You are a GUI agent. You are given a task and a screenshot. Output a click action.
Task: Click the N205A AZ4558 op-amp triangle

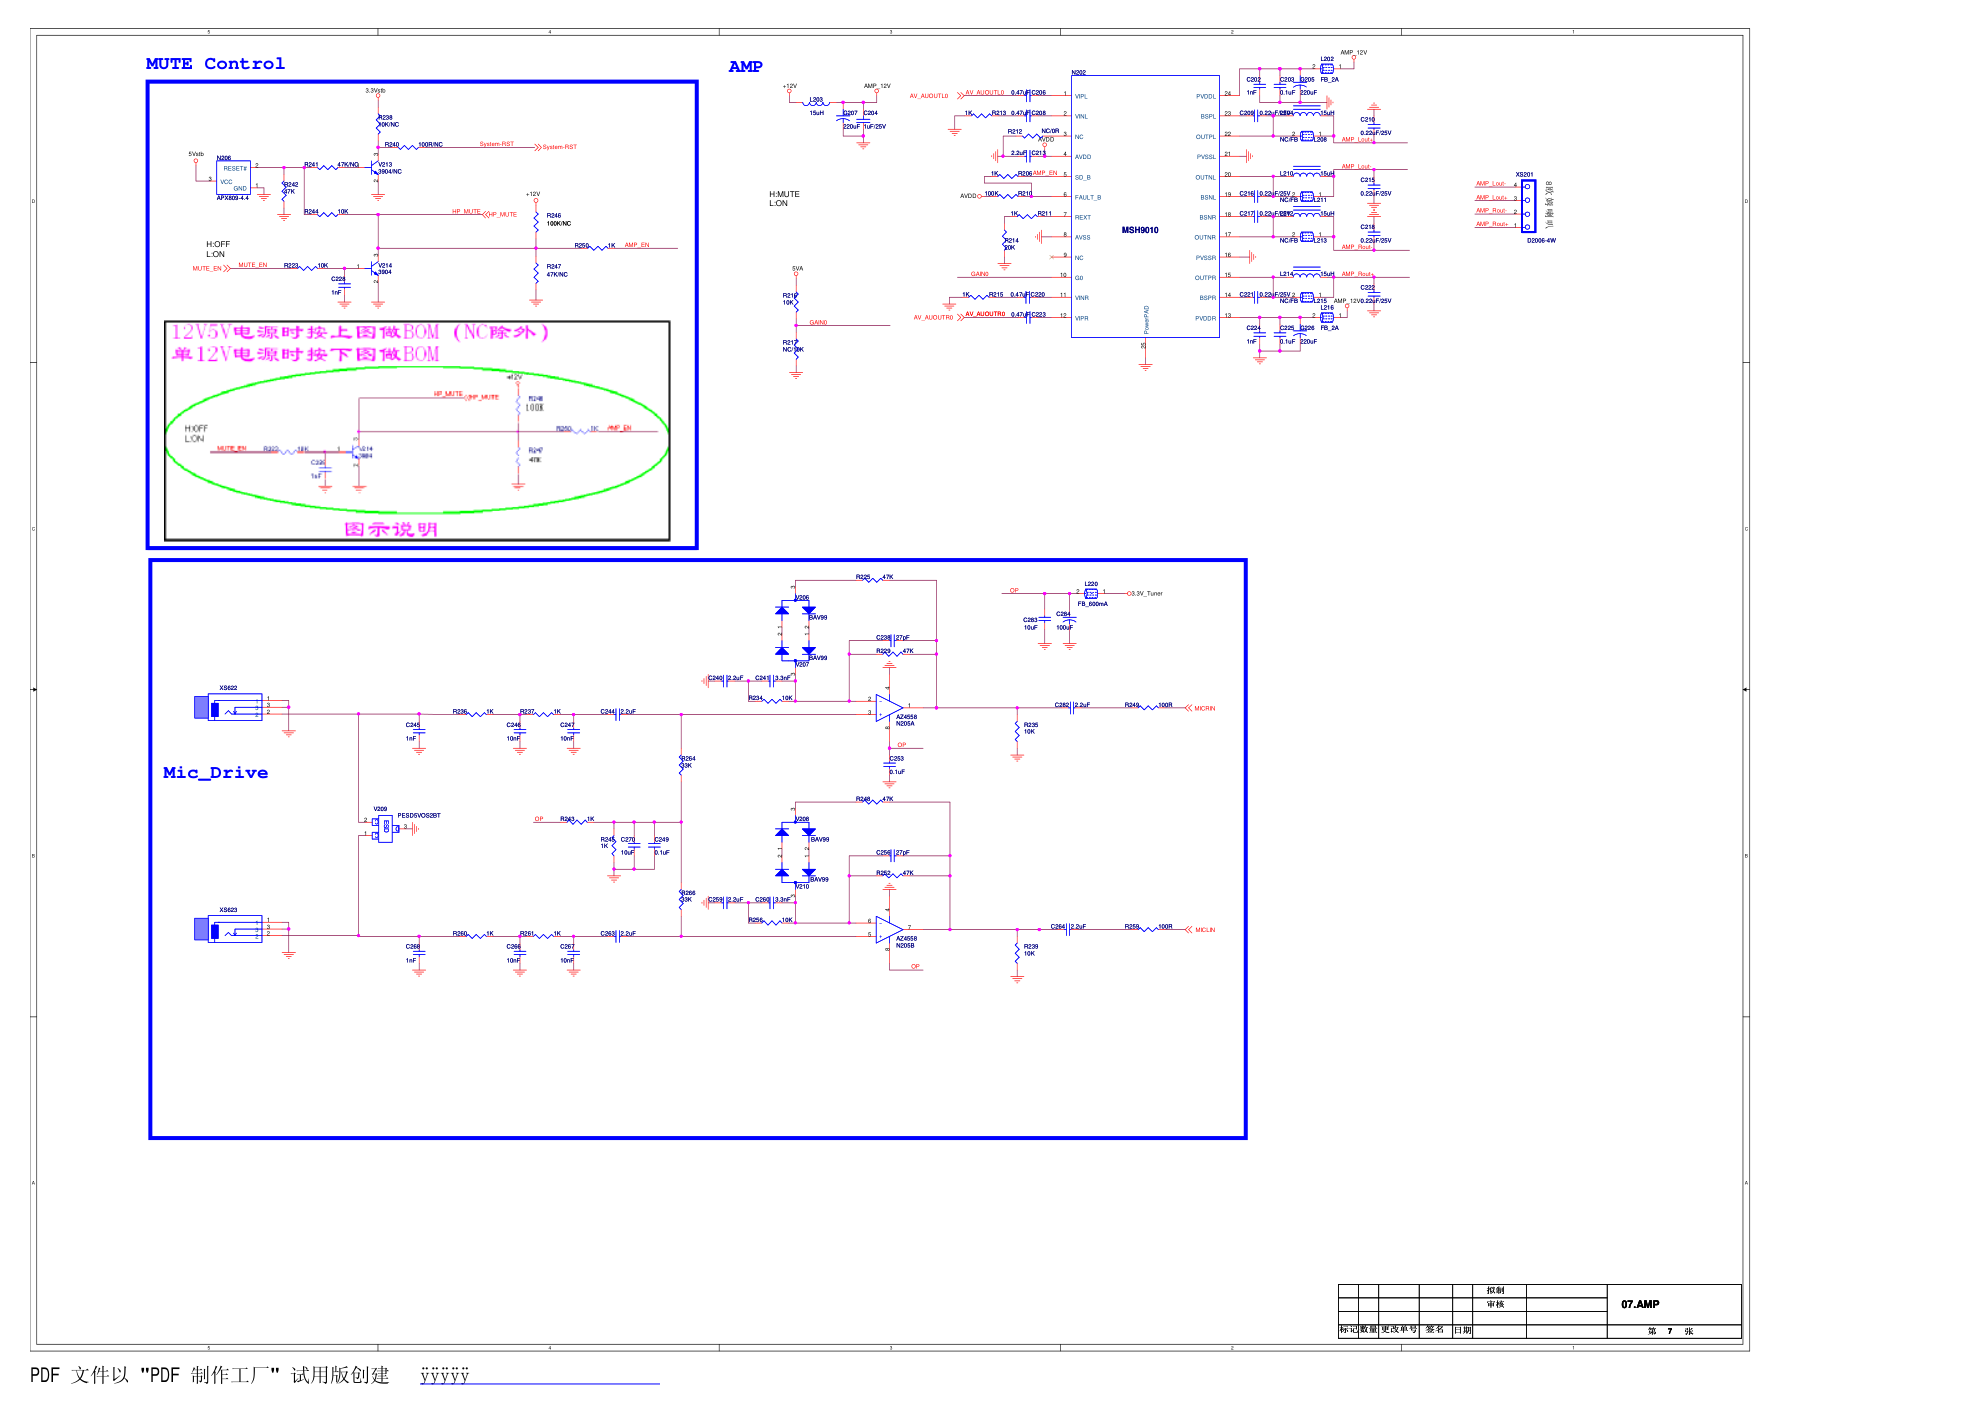[x=889, y=707]
